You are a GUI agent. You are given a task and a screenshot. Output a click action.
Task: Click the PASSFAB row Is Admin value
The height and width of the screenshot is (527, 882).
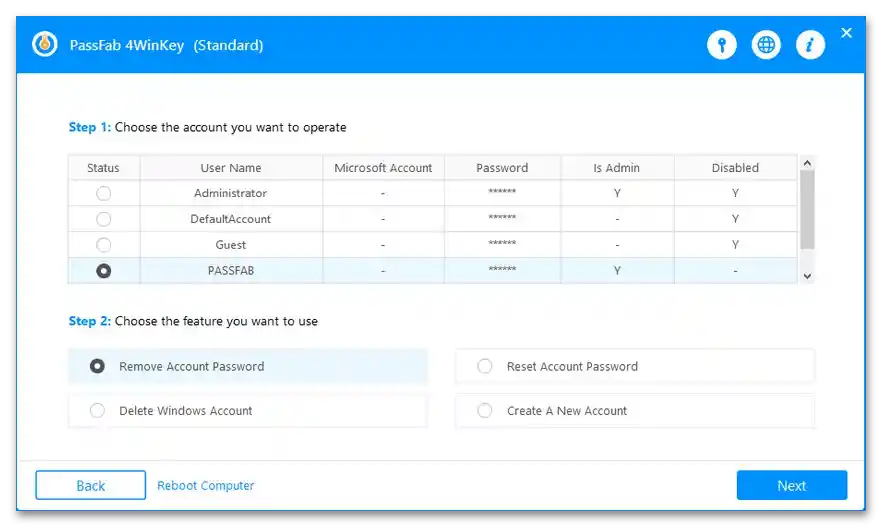pos(617,271)
